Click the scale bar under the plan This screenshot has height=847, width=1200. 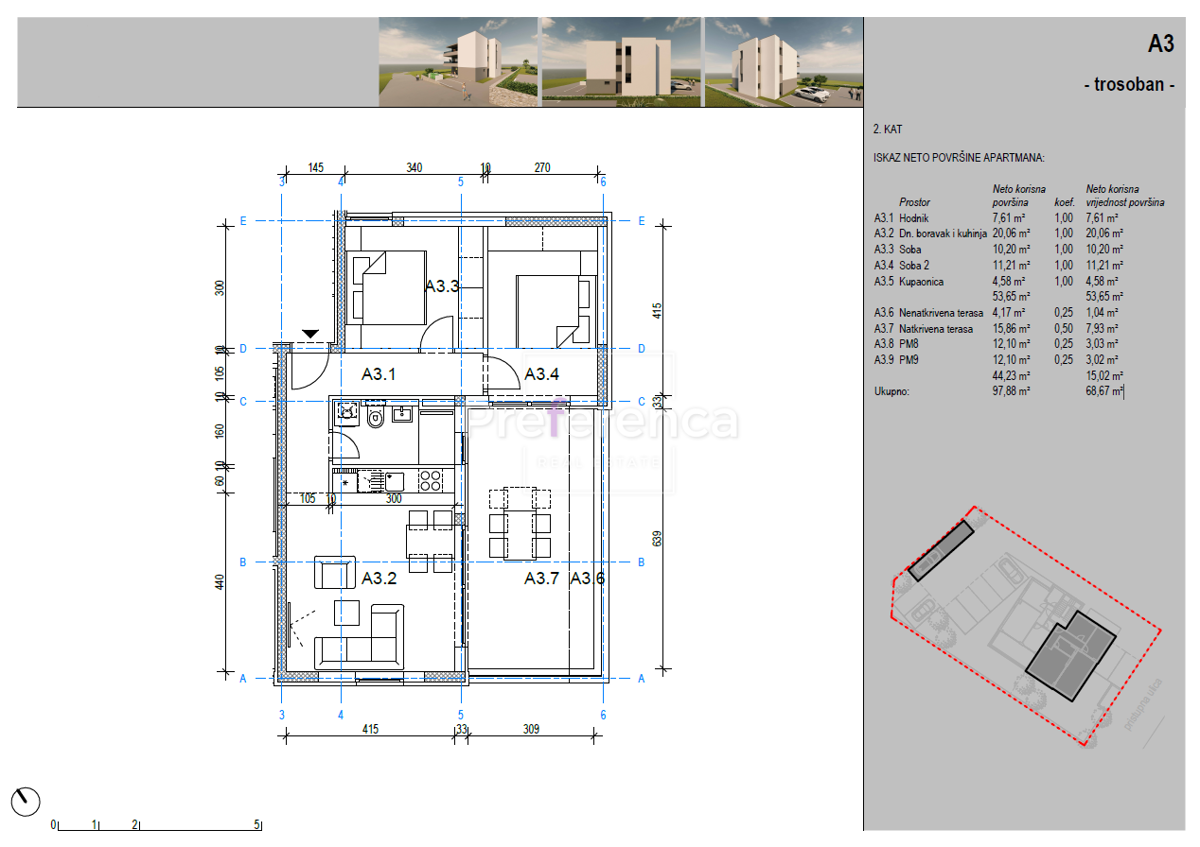pyautogui.click(x=157, y=825)
